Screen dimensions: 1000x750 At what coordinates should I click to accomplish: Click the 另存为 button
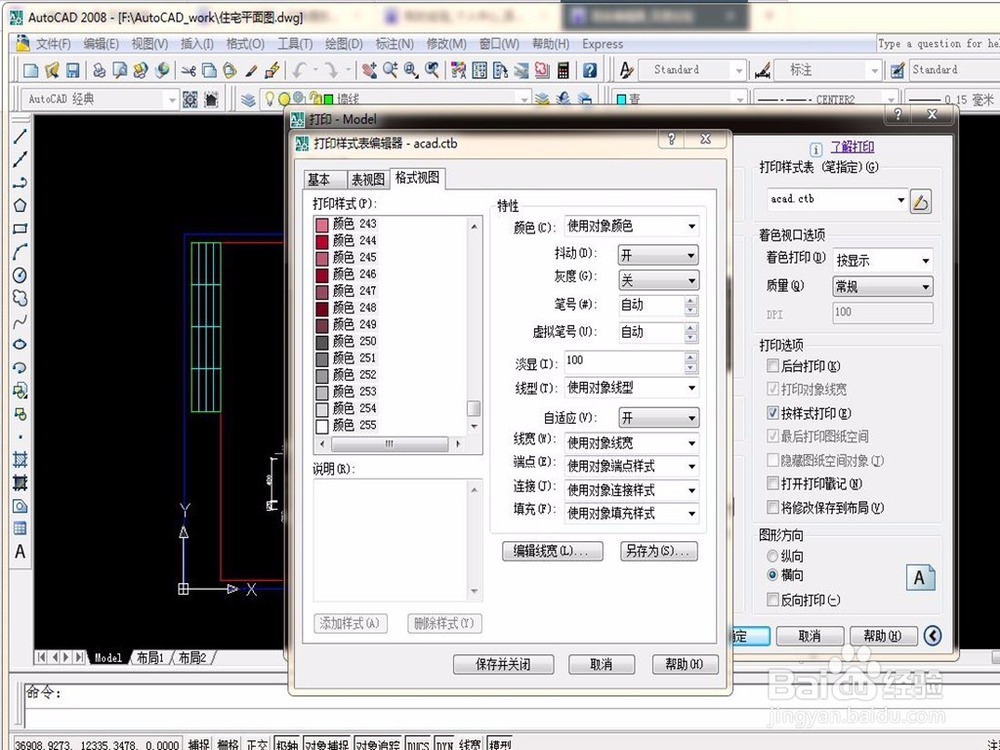pos(659,551)
